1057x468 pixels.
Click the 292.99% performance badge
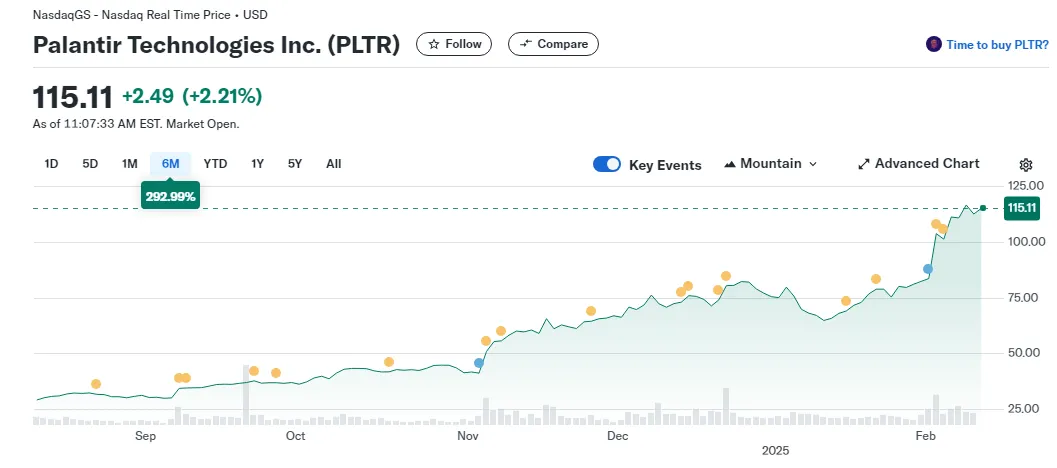[x=171, y=196]
